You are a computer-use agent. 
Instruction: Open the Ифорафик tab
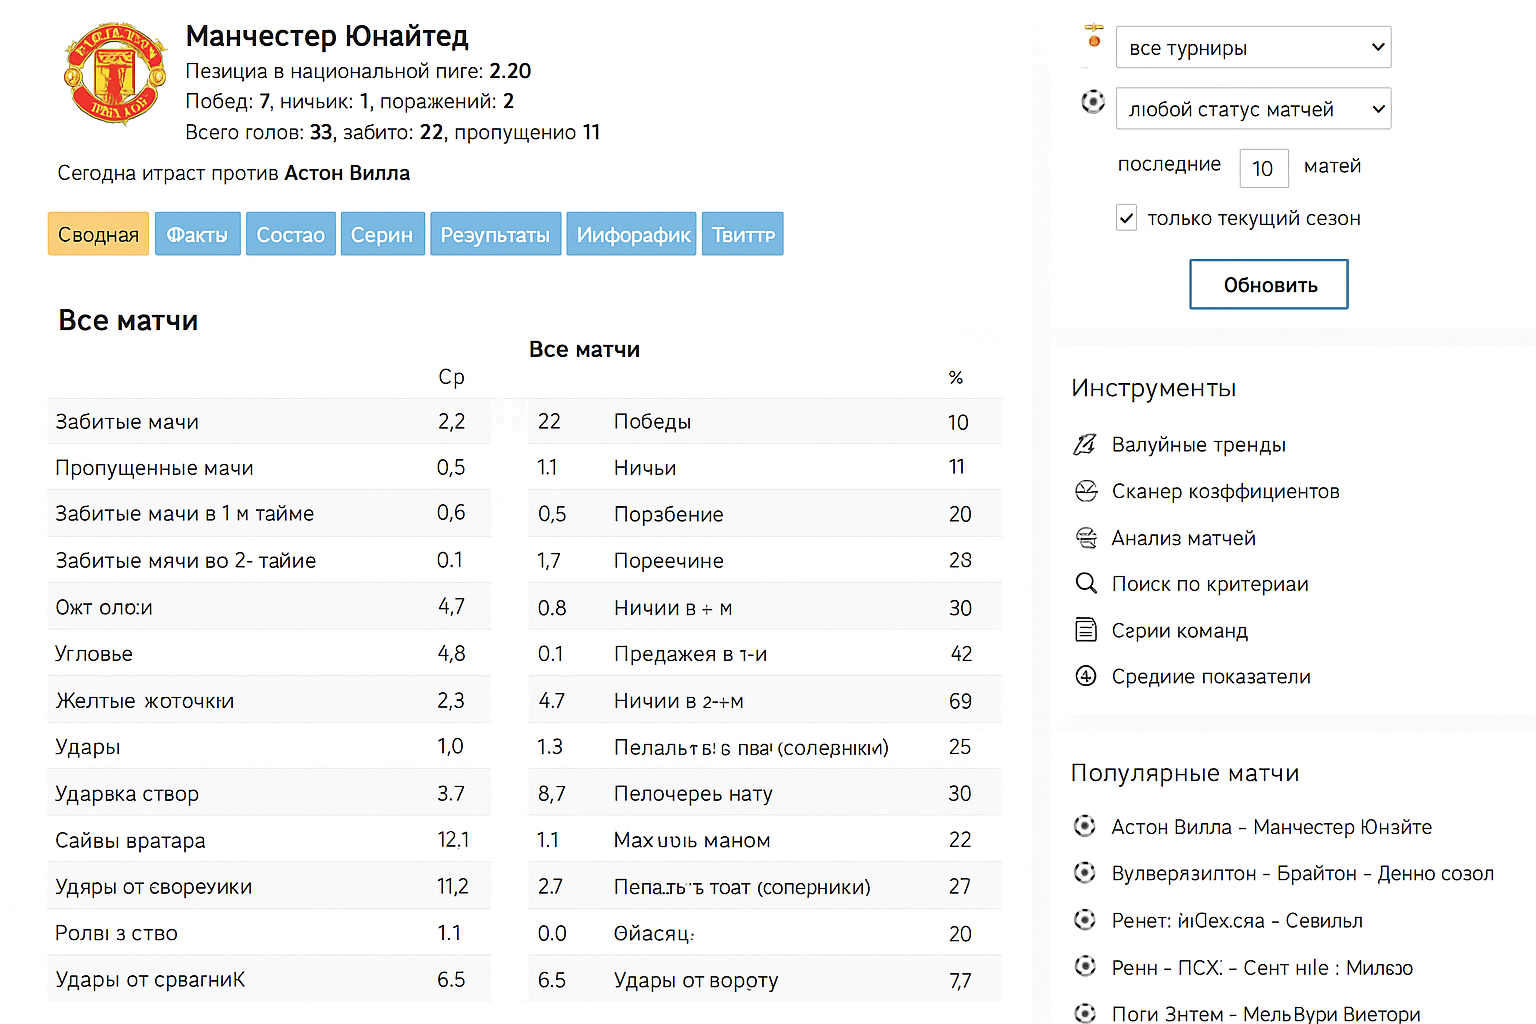[x=632, y=234]
